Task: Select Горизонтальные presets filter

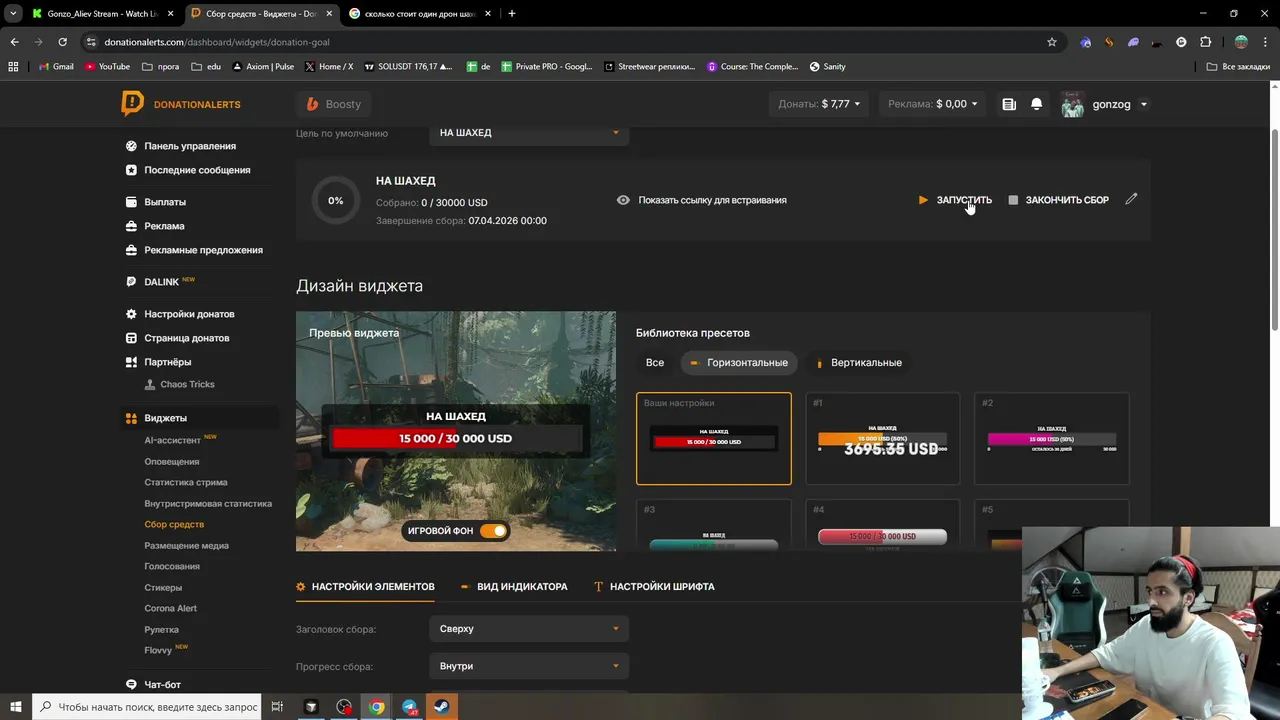Action: (x=739, y=362)
